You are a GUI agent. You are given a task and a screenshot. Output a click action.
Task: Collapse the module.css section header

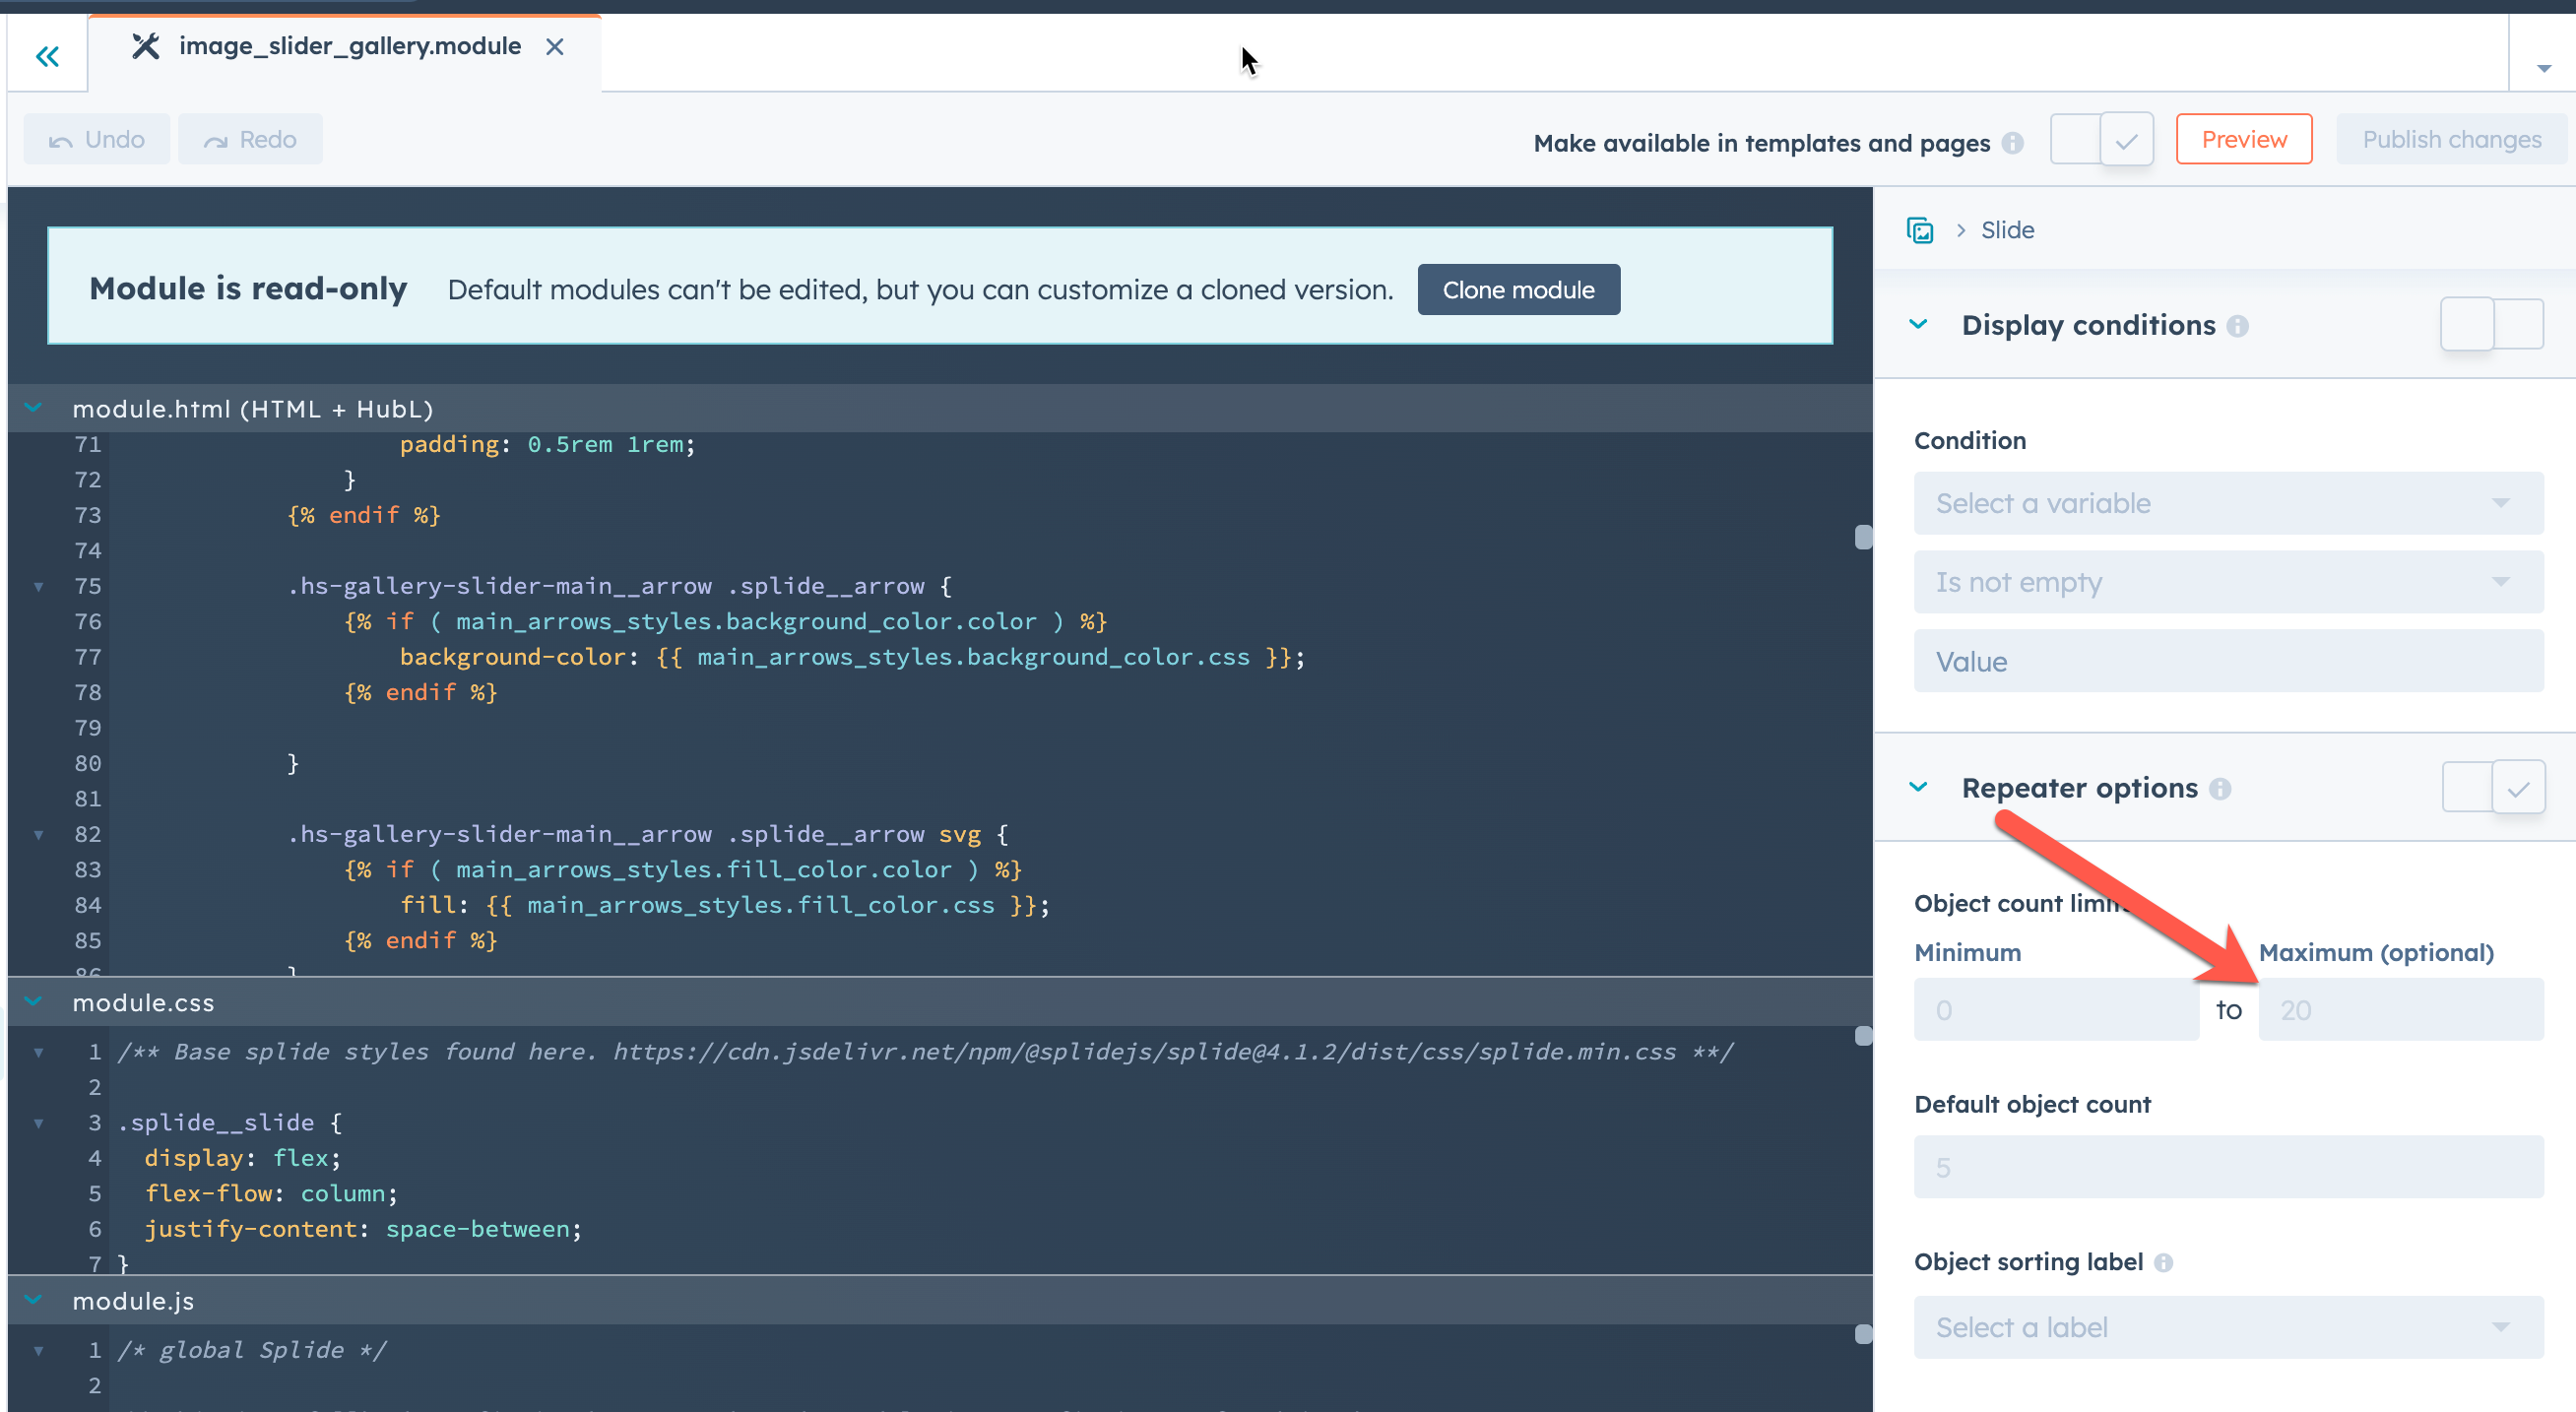tap(32, 1002)
